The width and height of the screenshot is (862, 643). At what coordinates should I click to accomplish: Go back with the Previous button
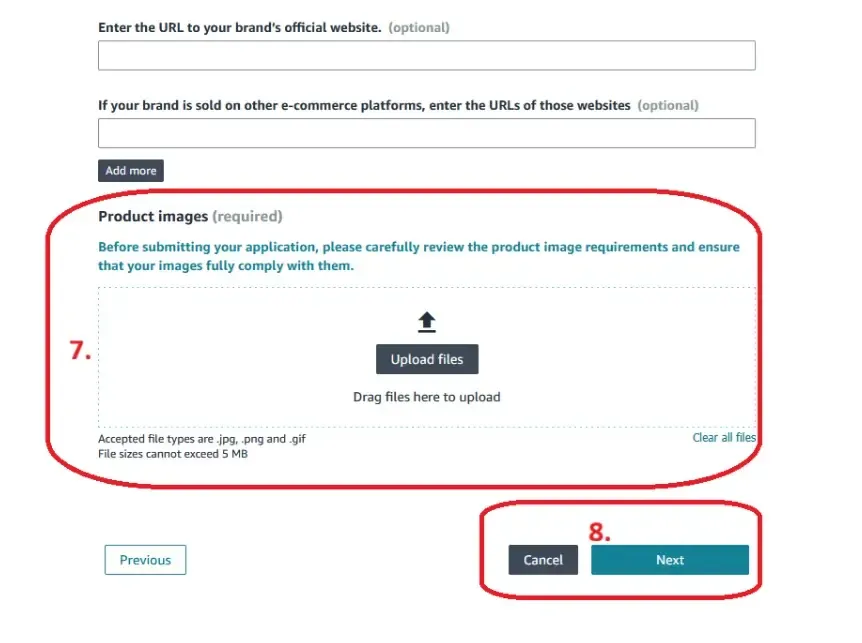pyautogui.click(x=145, y=560)
